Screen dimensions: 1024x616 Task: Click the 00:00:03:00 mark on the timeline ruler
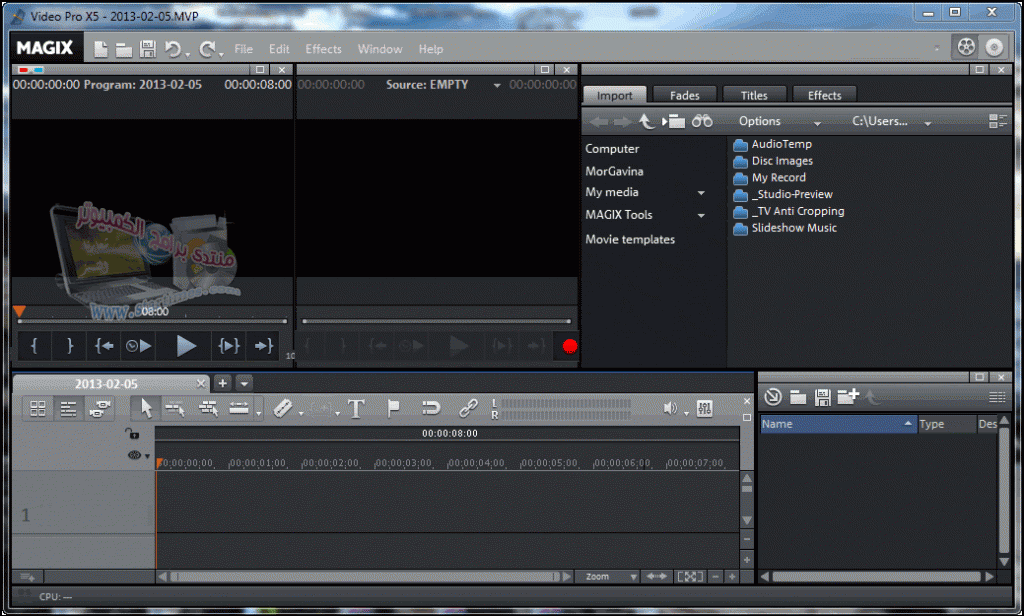[403, 463]
